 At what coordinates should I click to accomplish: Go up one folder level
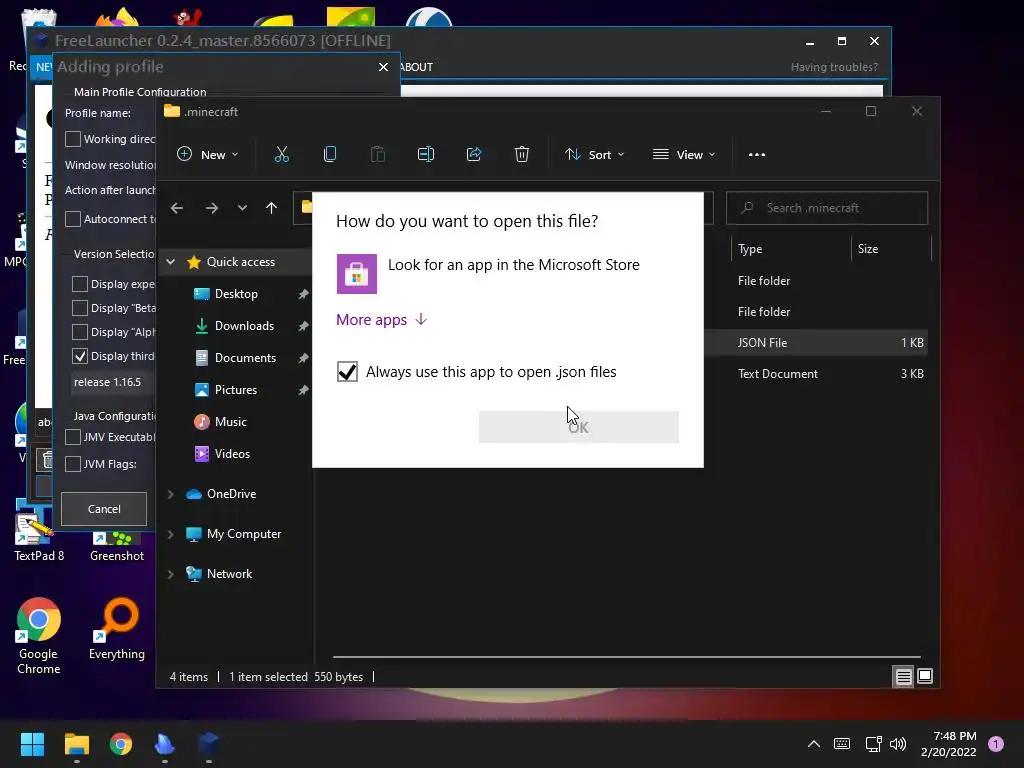coord(272,208)
